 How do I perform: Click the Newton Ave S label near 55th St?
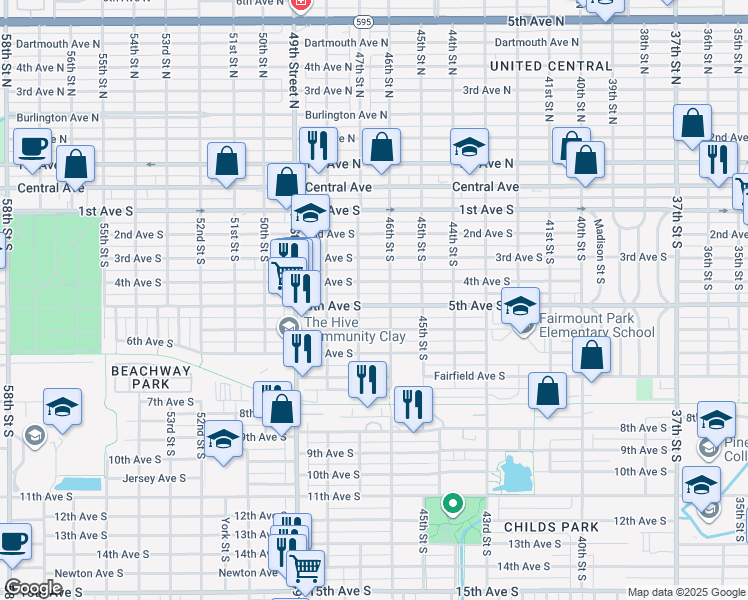(x=89, y=573)
